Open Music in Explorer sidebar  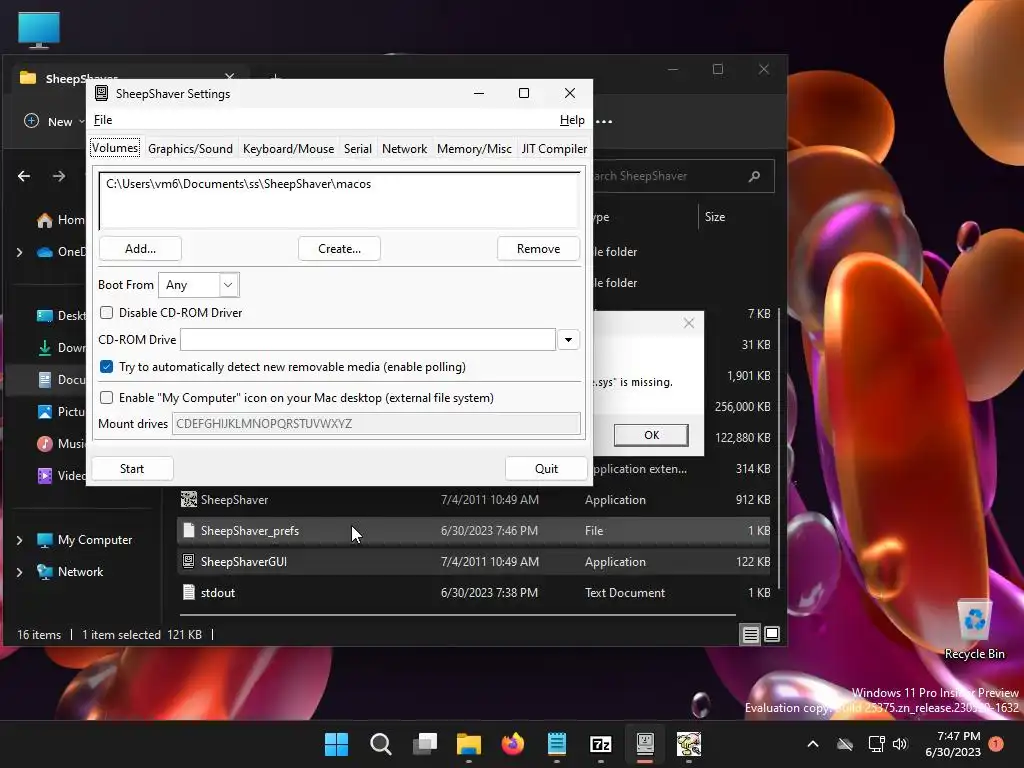point(60,443)
